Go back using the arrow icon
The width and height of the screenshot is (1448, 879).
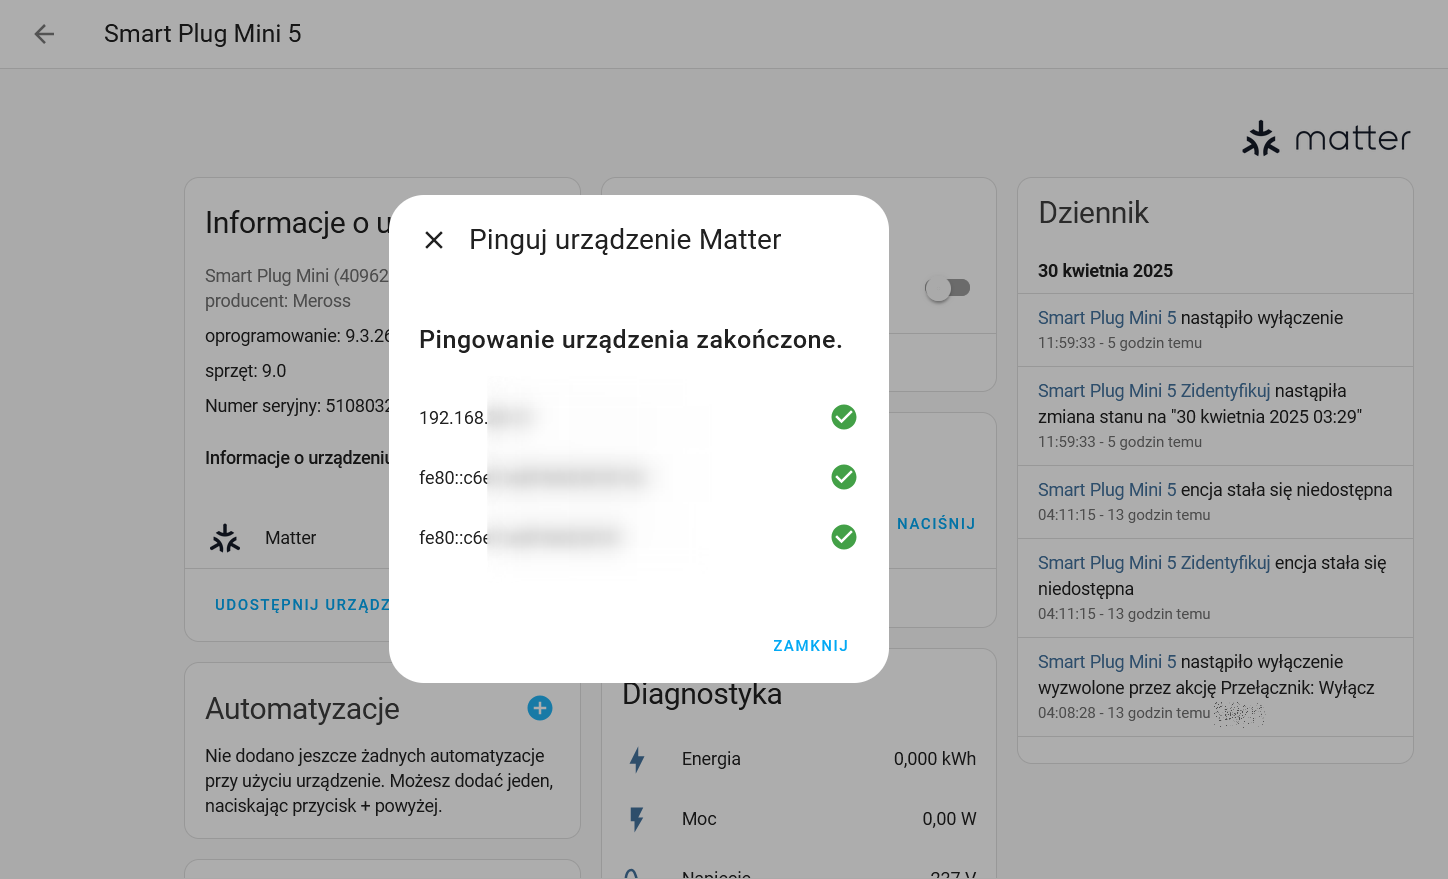[x=44, y=34]
